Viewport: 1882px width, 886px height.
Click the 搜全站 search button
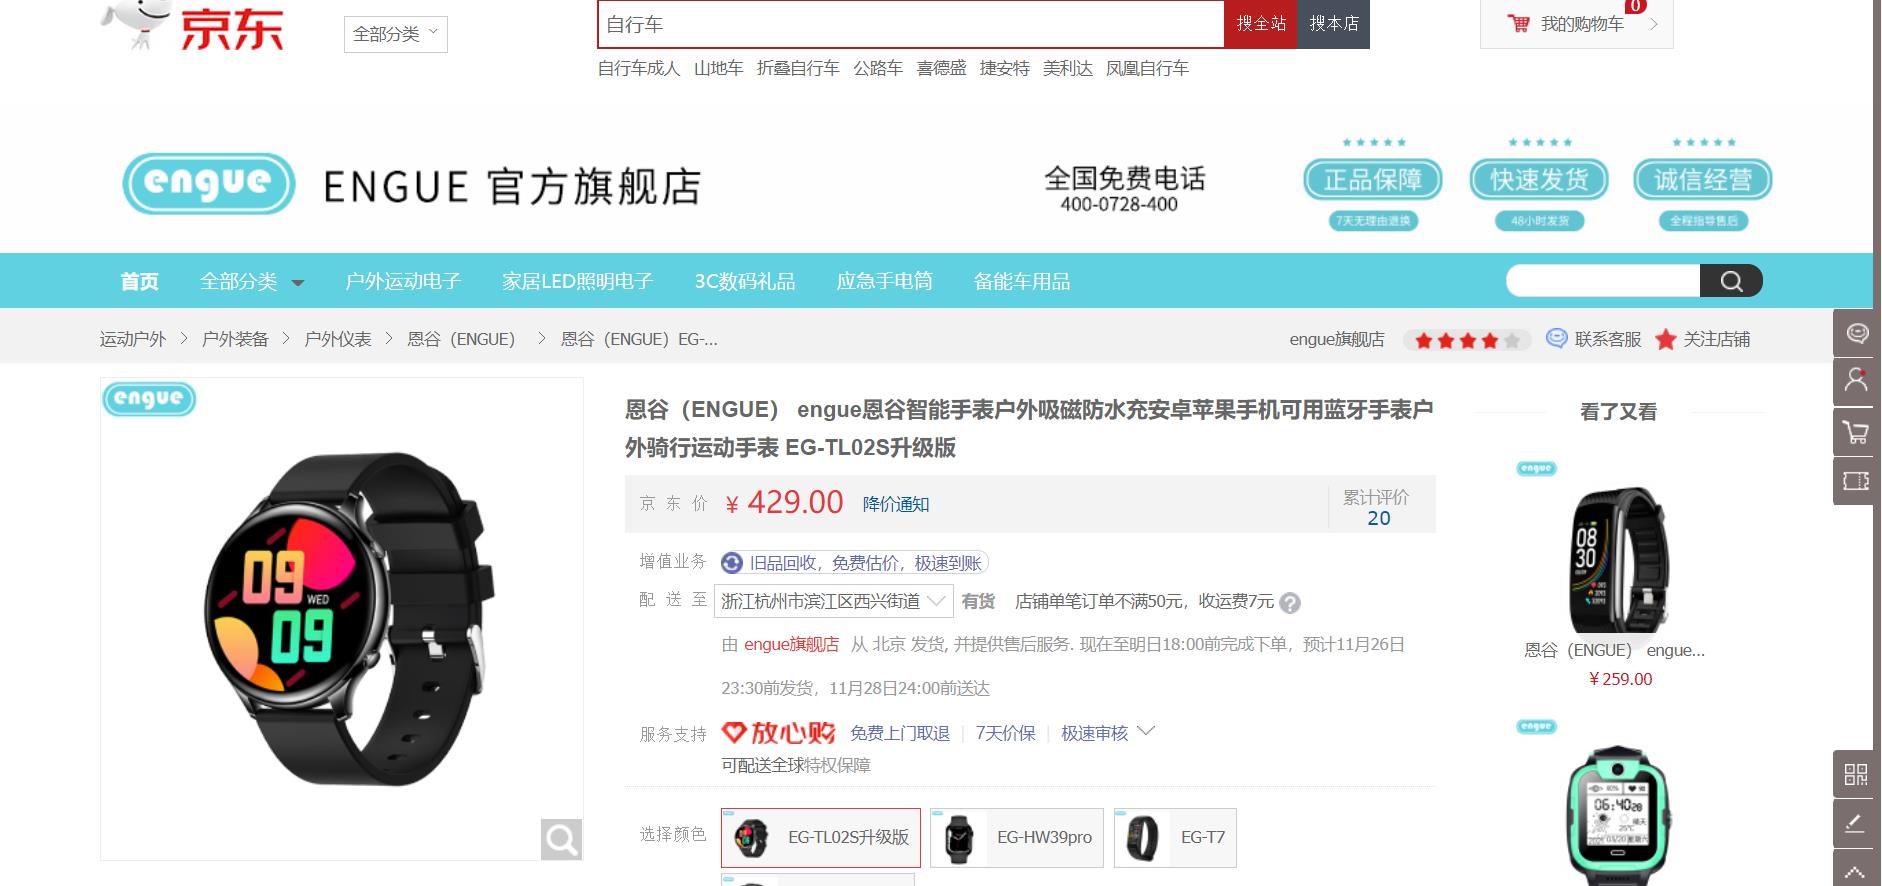click(1260, 24)
